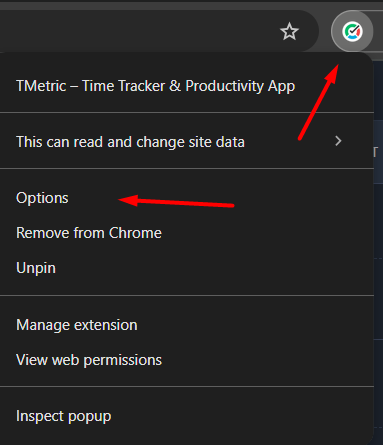Select Inspect popup entry
Image resolution: width=383 pixels, height=445 pixels.
(187, 416)
